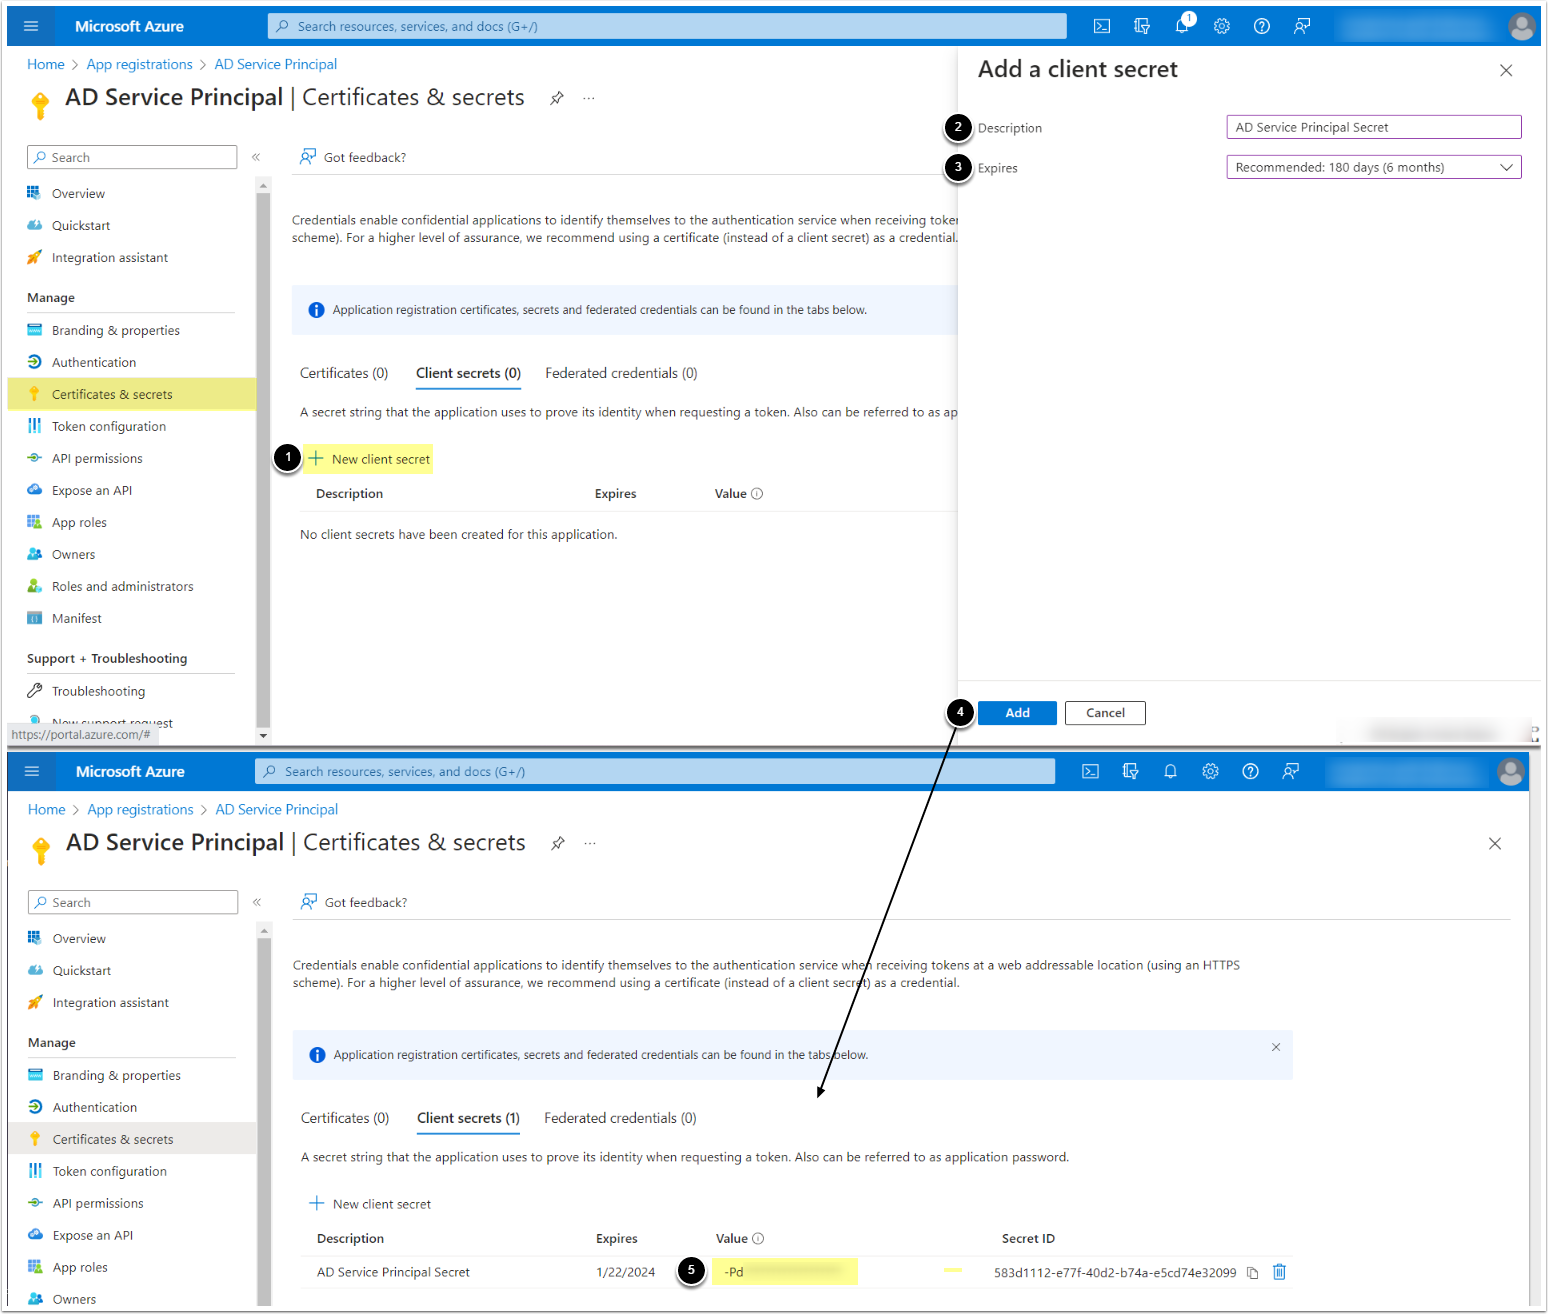Collapse the sidebar menu in lower portal view
Viewport: 1548px width, 1314px height.
pyautogui.click(x=257, y=902)
